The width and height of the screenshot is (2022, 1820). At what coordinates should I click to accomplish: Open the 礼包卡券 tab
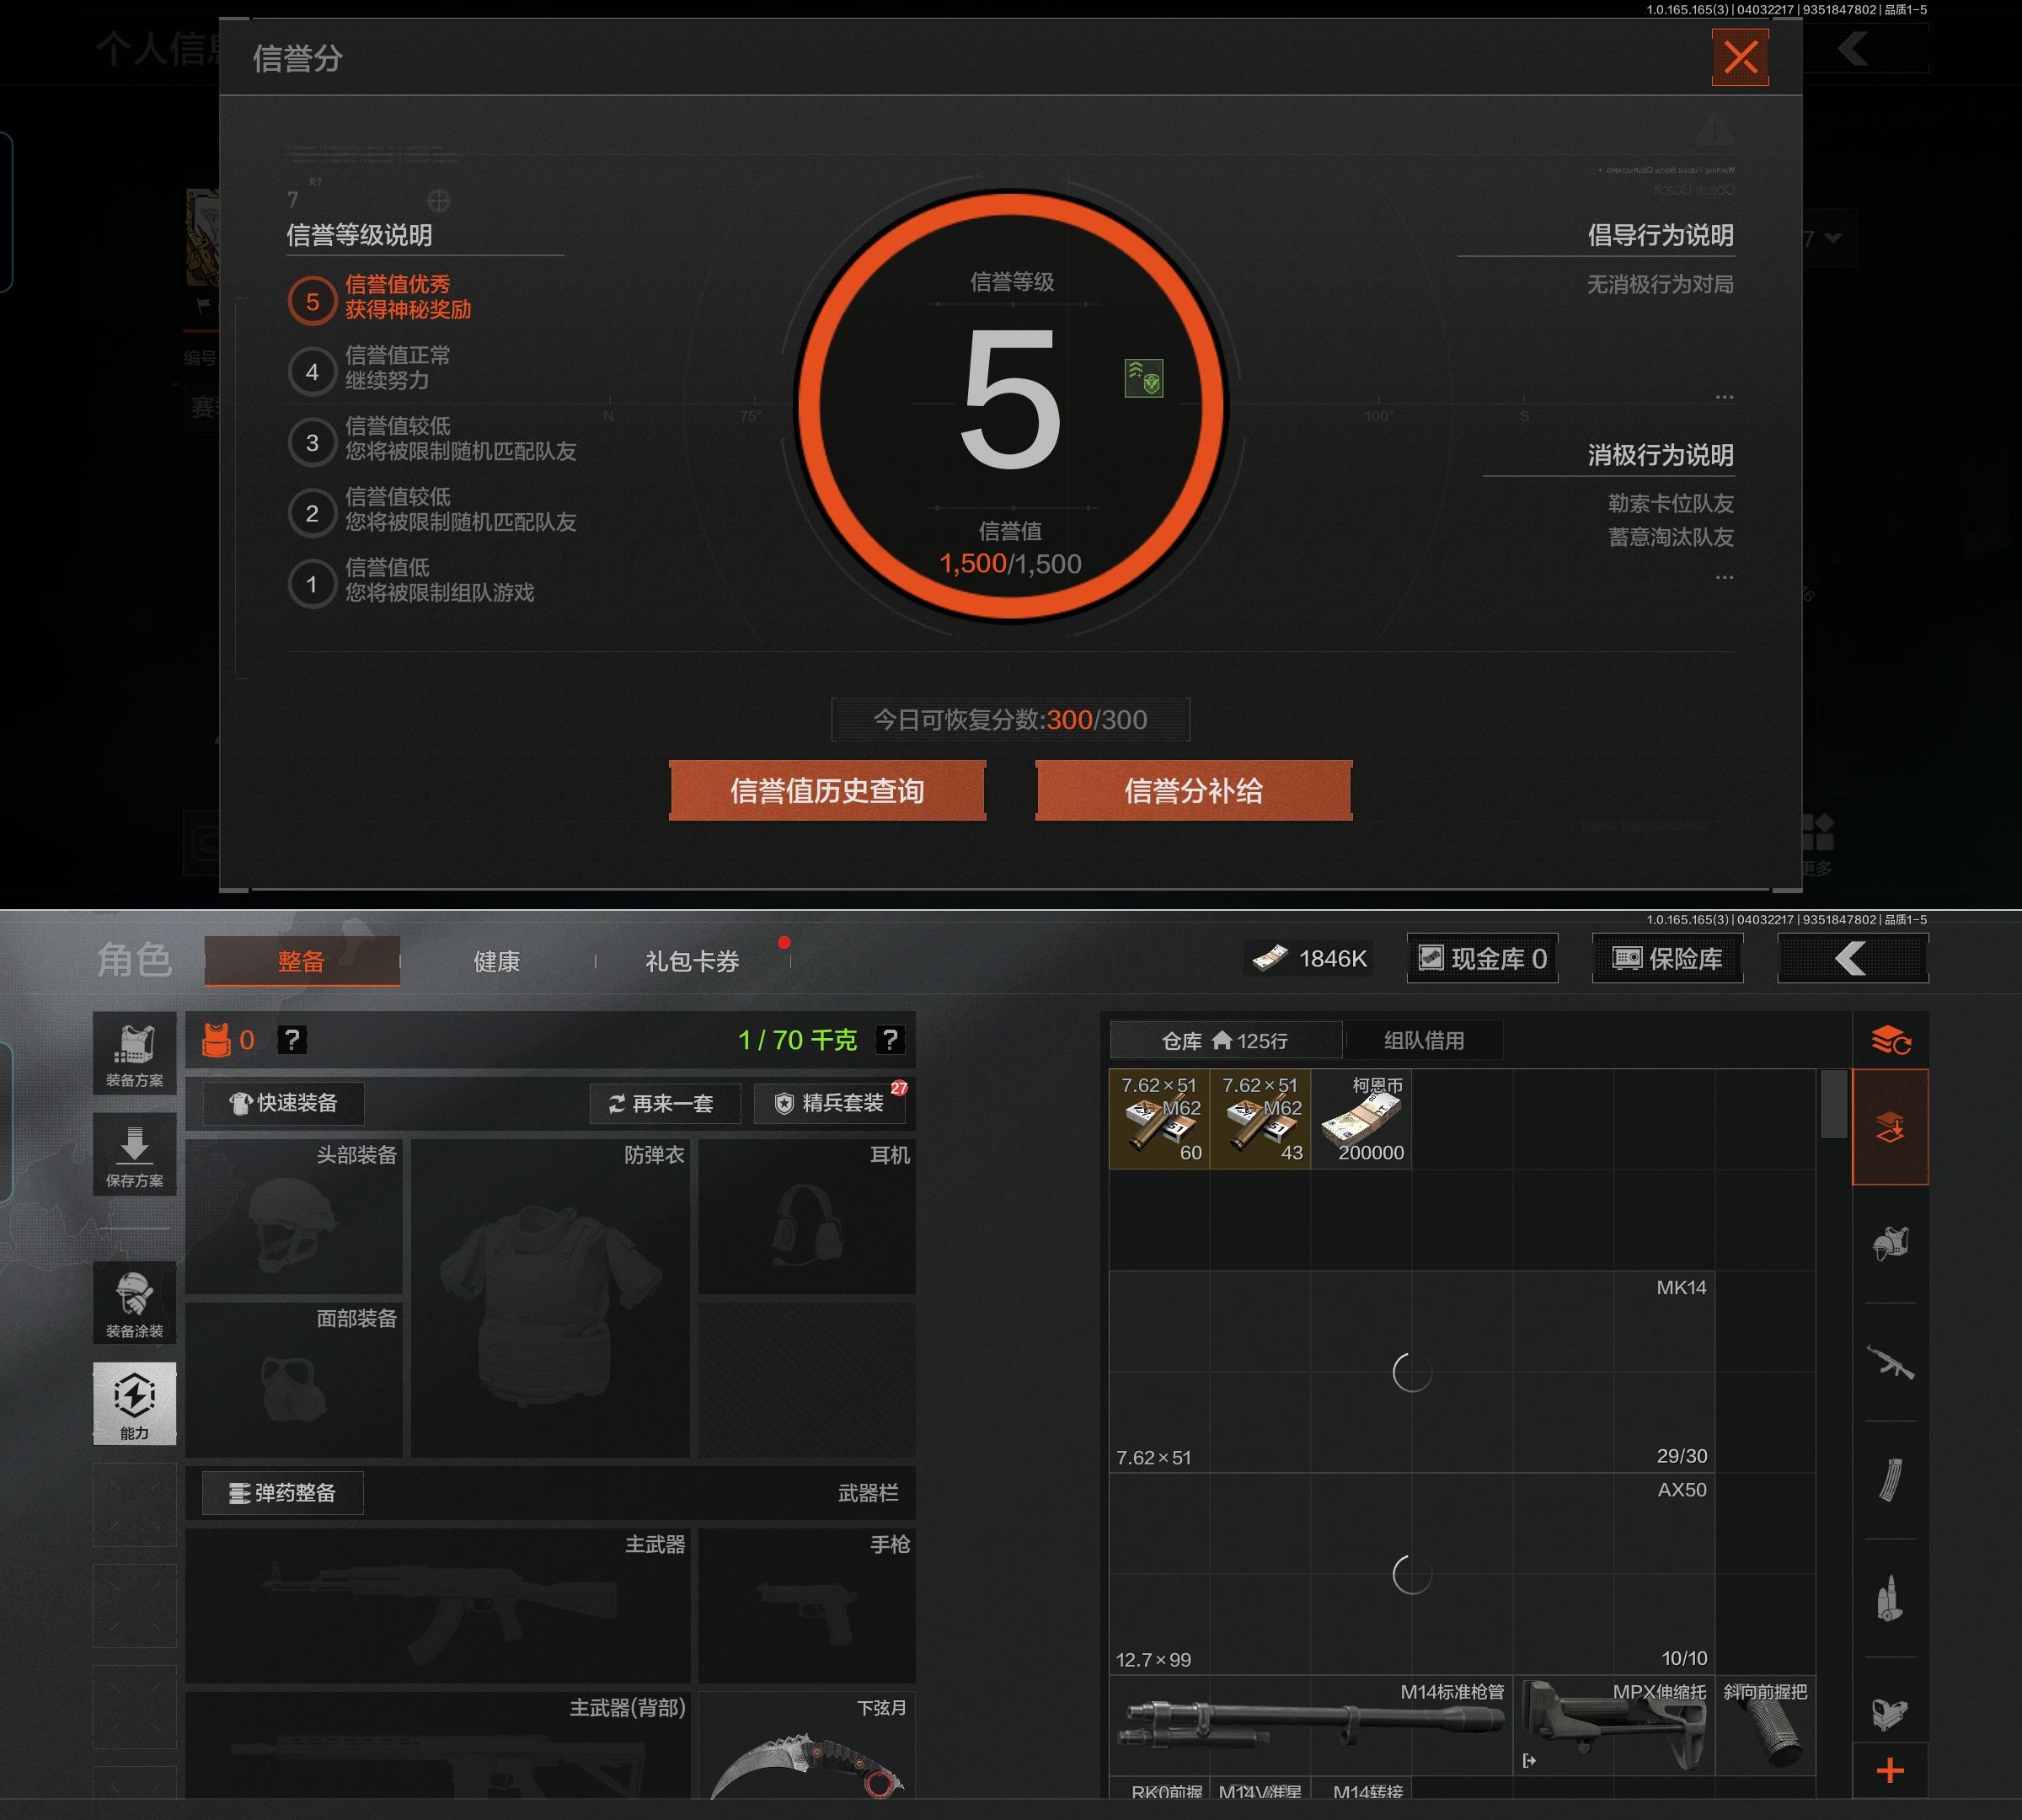[x=692, y=962]
